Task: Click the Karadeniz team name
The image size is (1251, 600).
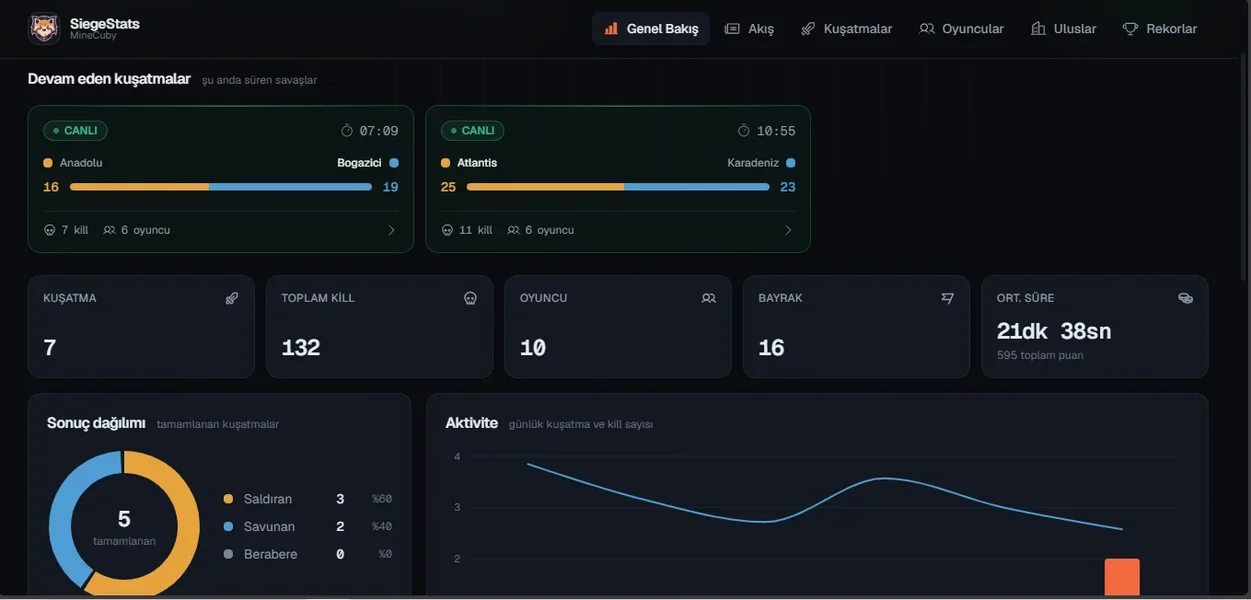Action: 753,163
